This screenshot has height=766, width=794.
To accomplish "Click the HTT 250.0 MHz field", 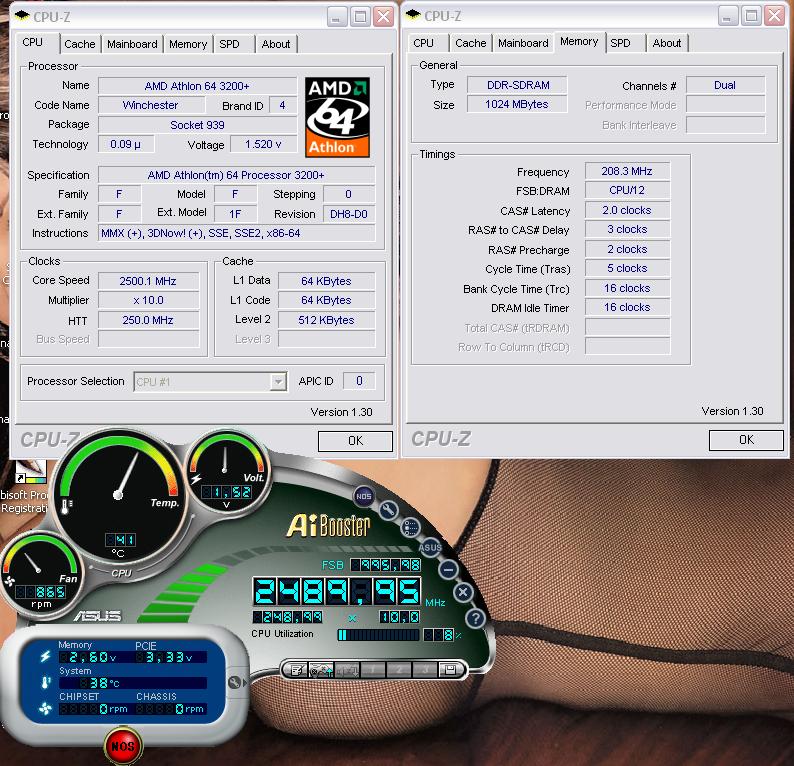I will [148, 320].
